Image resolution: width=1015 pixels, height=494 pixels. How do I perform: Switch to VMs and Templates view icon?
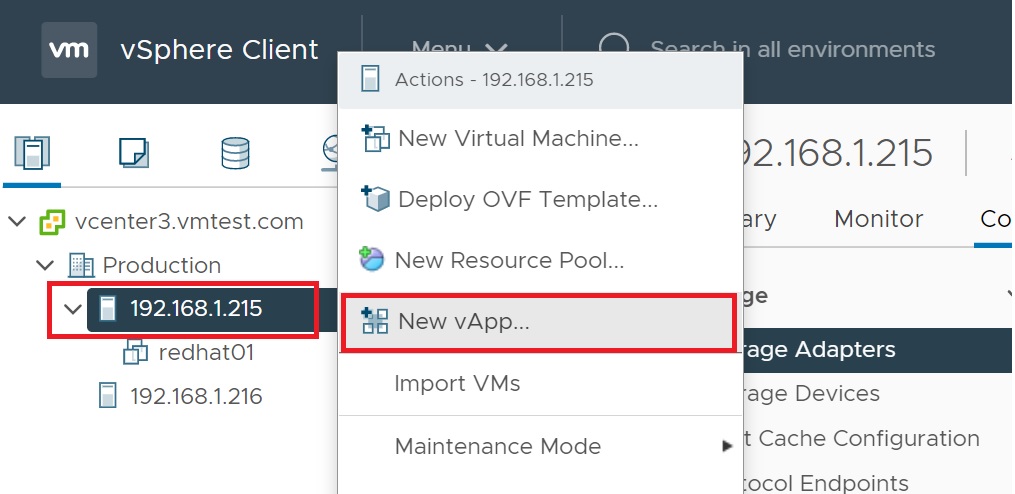pos(134,153)
